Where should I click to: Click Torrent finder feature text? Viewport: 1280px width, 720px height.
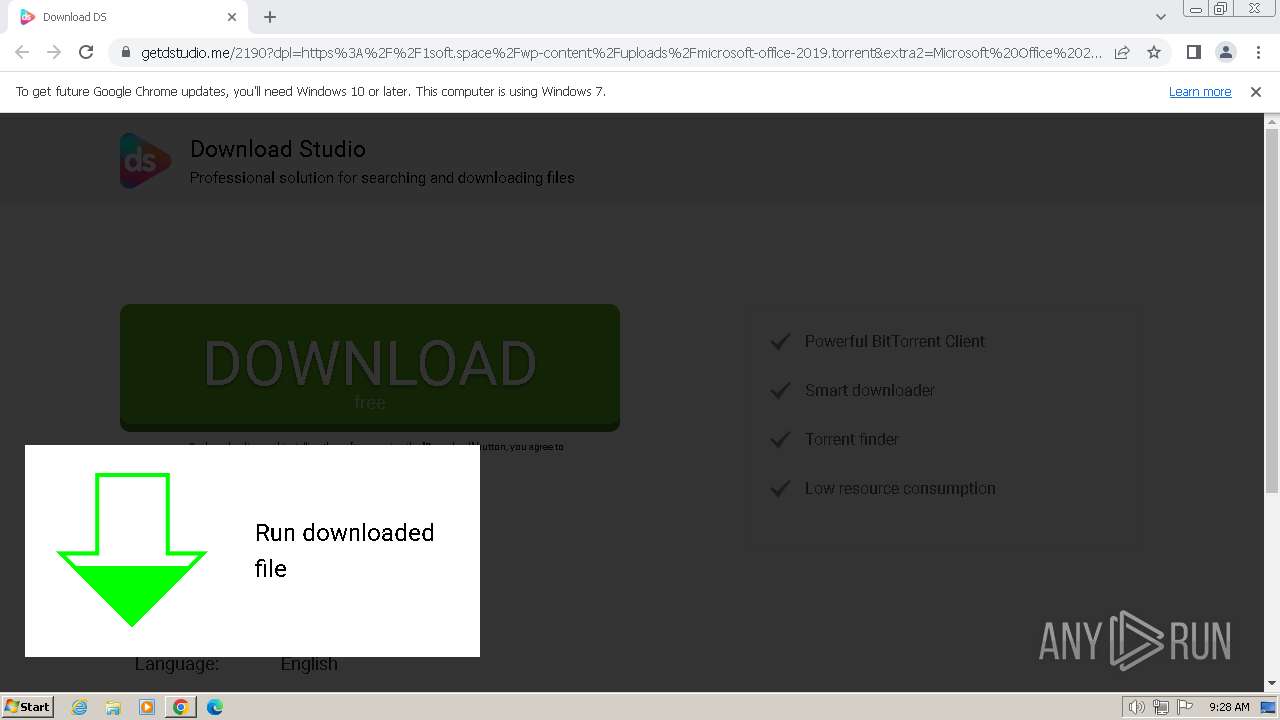point(852,439)
